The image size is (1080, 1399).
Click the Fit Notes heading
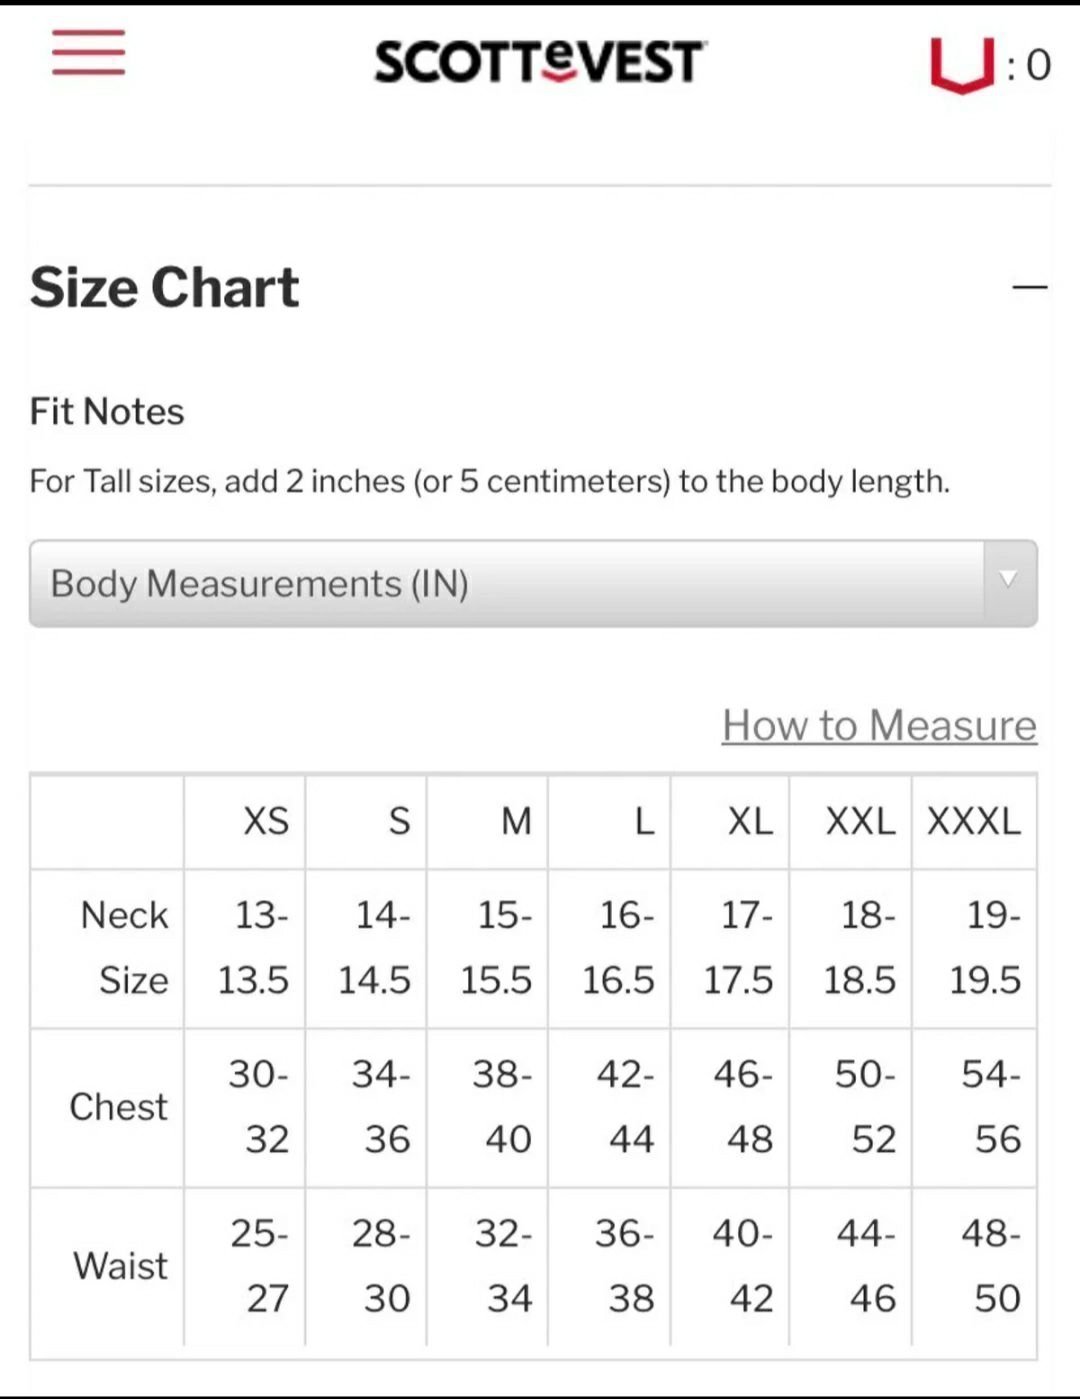(x=107, y=412)
